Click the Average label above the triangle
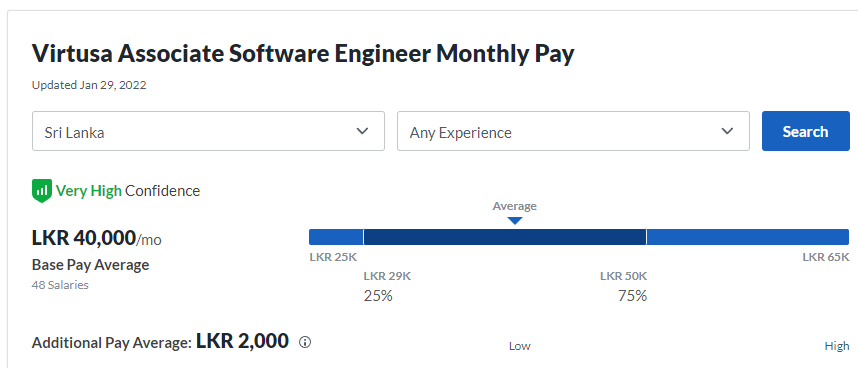The width and height of the screenshot is (858, 368). [514, 206]
